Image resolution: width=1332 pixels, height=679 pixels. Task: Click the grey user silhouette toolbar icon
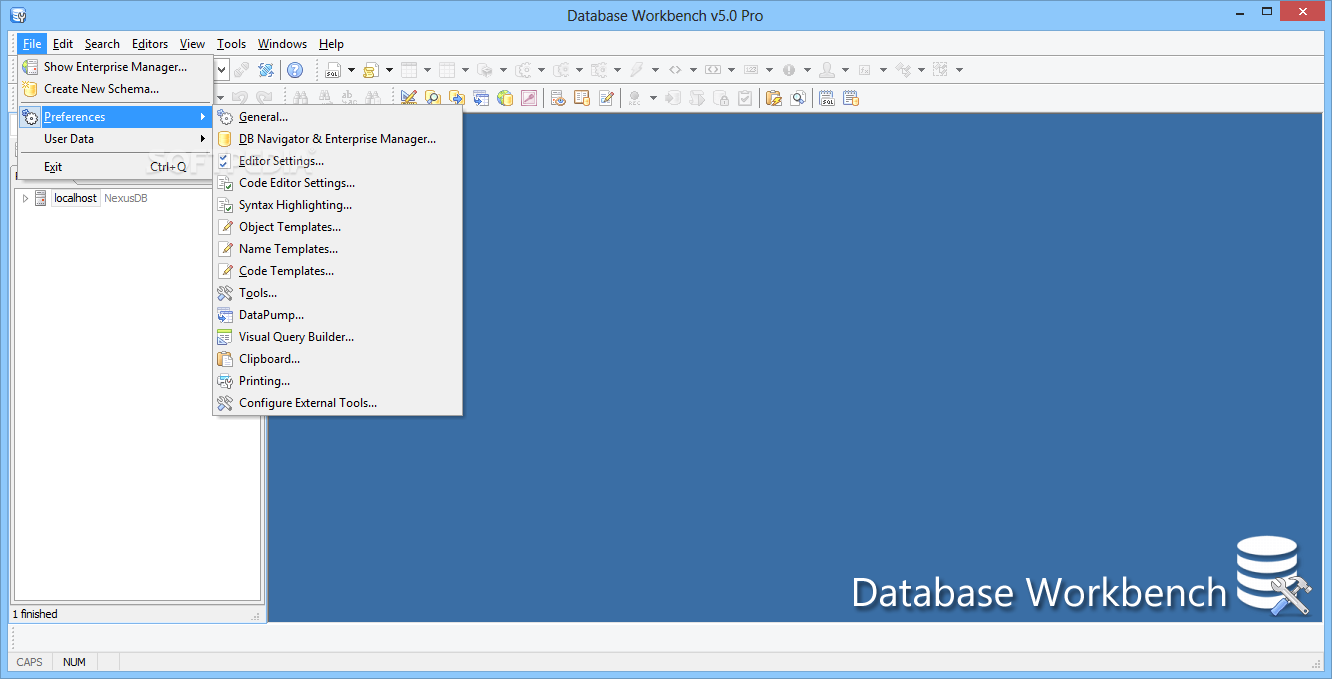(827, 70)
